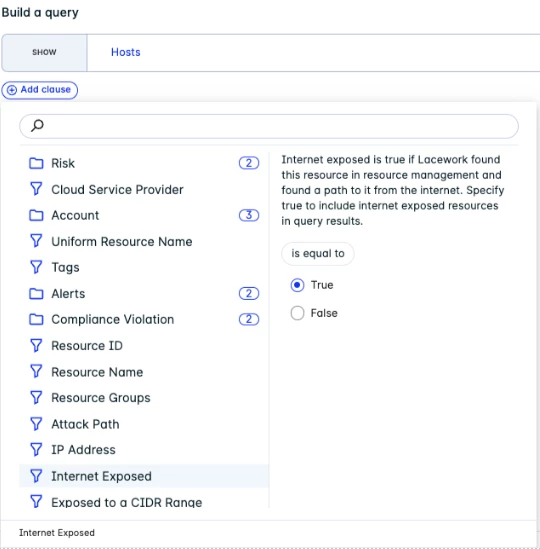Viewport: 540px width, 549px height.
Task: Open the 'is equal to' operator dropdown
Action: pyautogui.click(x=318, y=253)
